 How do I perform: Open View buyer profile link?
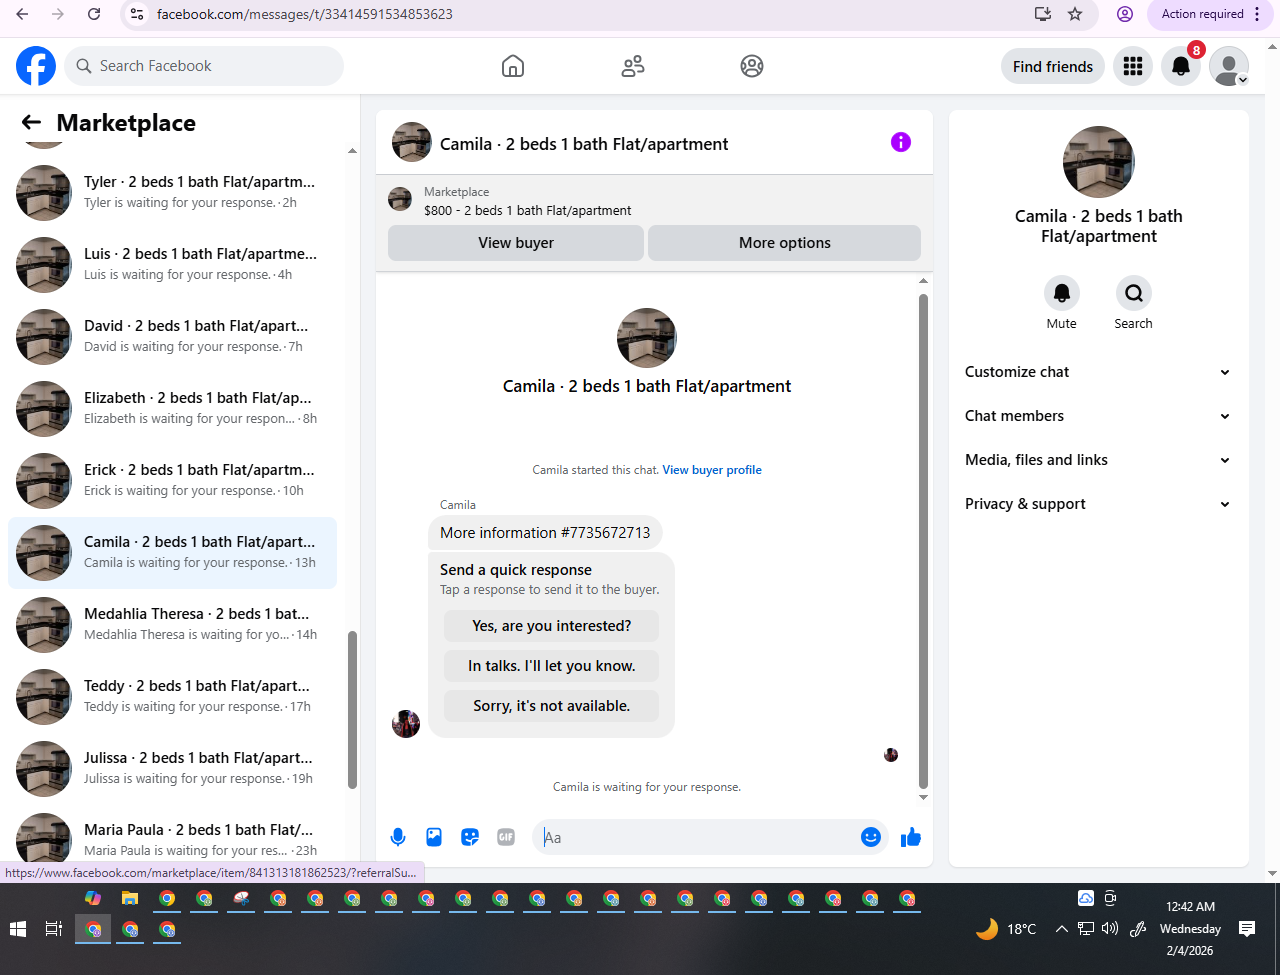pos(712,470)
